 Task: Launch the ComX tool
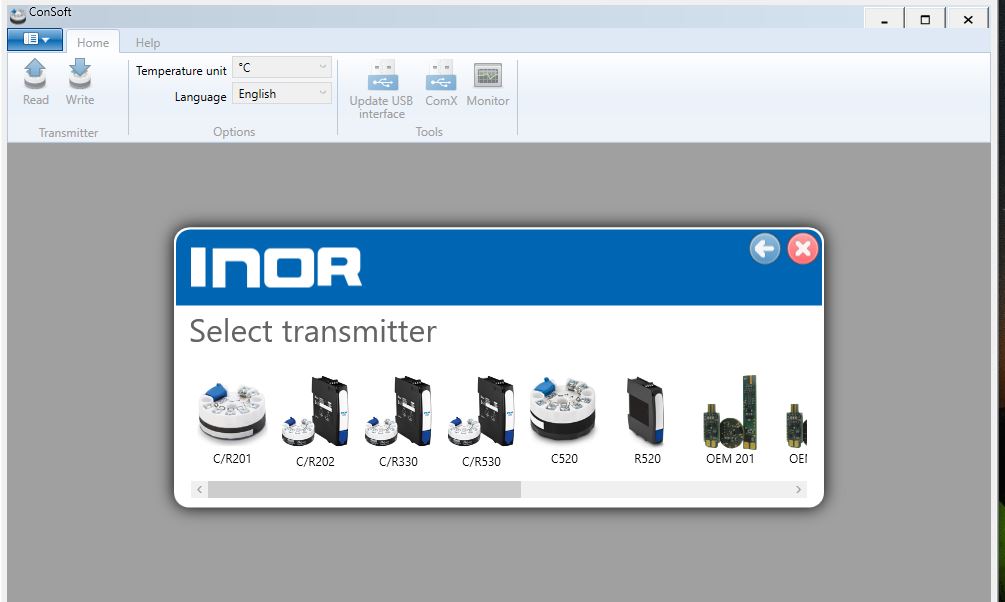441,83
